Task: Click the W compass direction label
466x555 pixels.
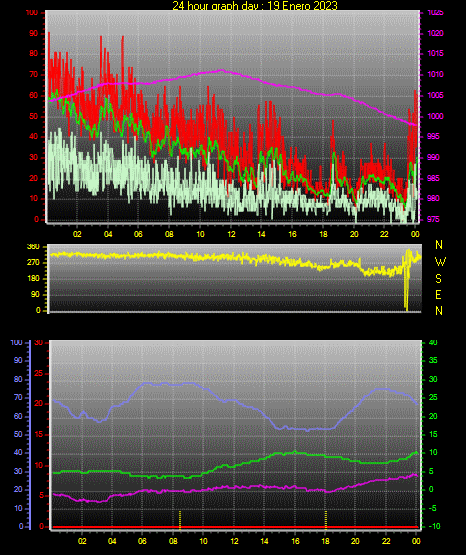Action: click(x=440, y=262)
